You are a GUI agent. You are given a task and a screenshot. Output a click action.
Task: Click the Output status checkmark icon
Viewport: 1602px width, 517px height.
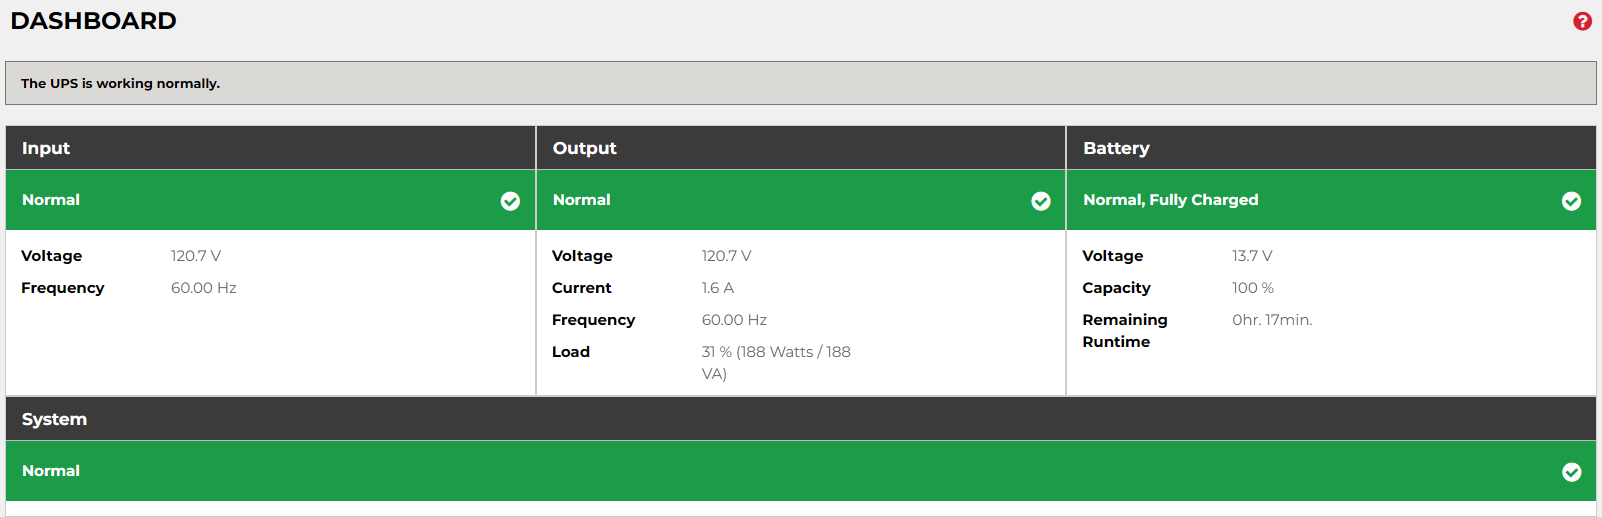point(1041,201)
